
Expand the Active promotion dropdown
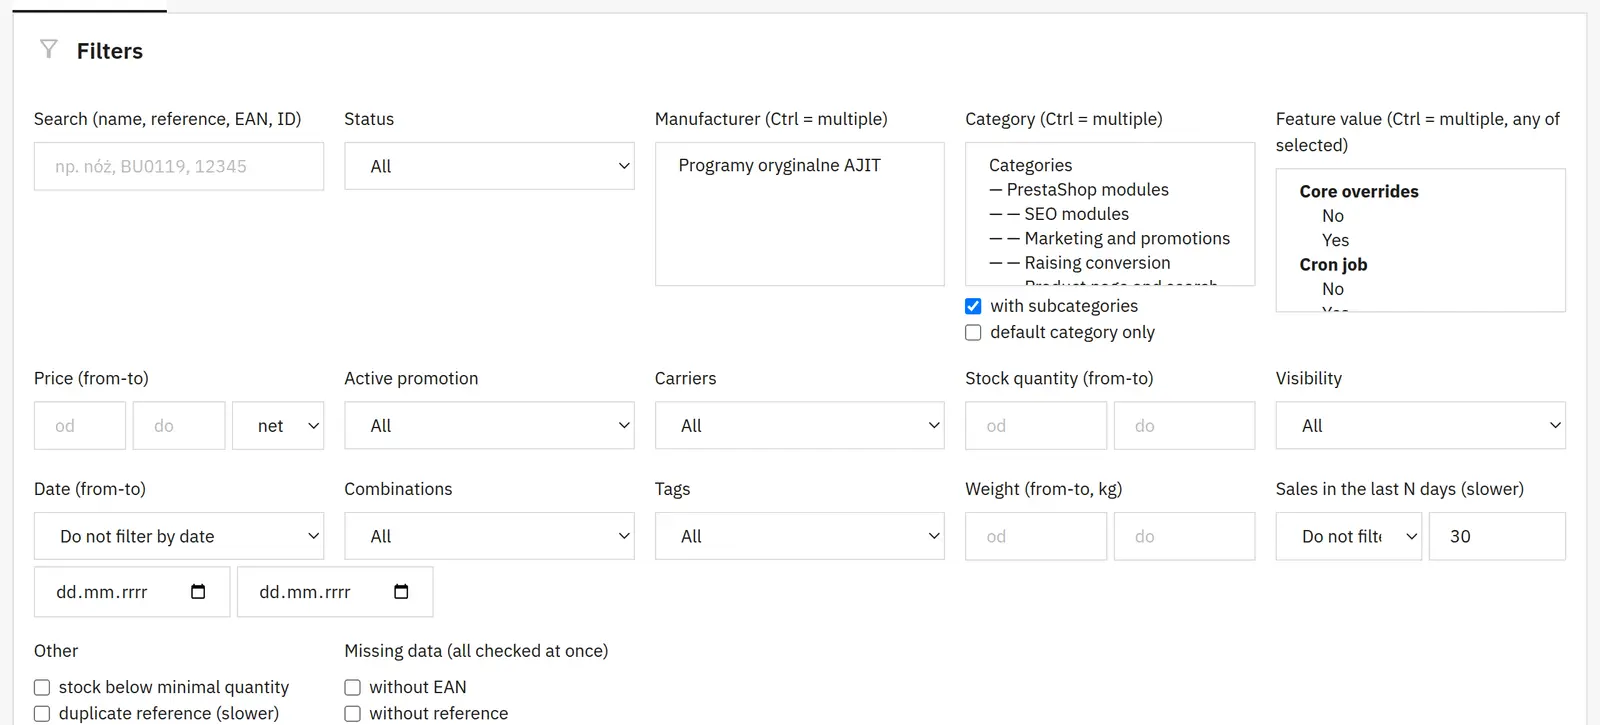click(x=489, y=426)
